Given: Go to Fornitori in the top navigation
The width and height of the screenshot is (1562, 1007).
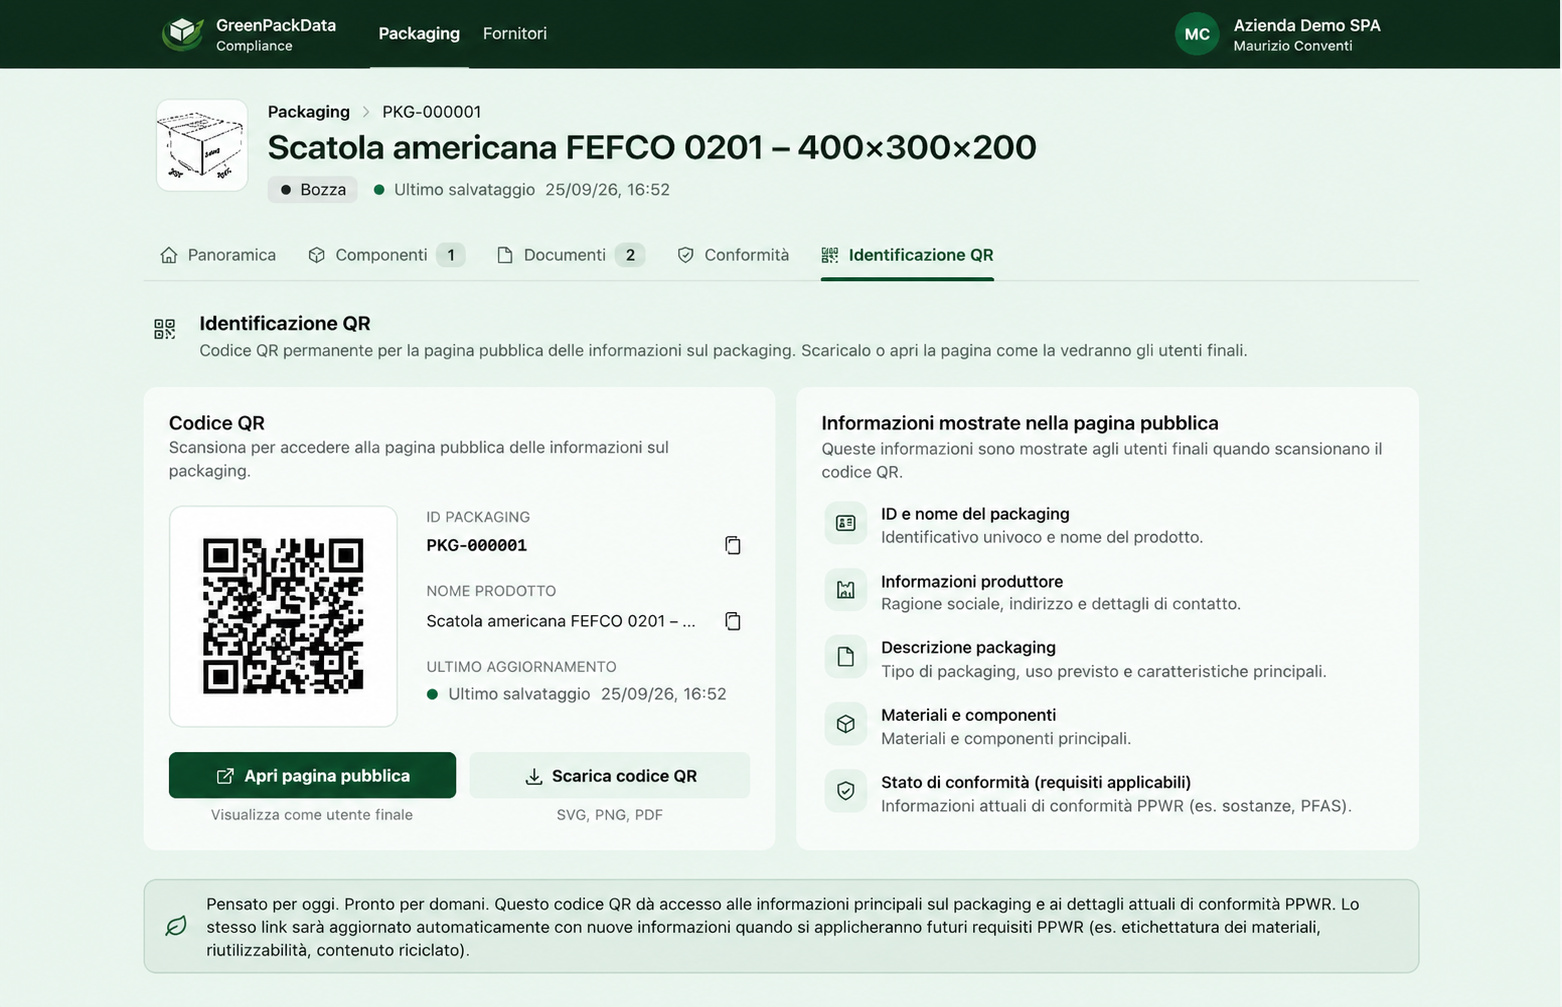Looking at the screenshot, I should click(x=515, y=33).
